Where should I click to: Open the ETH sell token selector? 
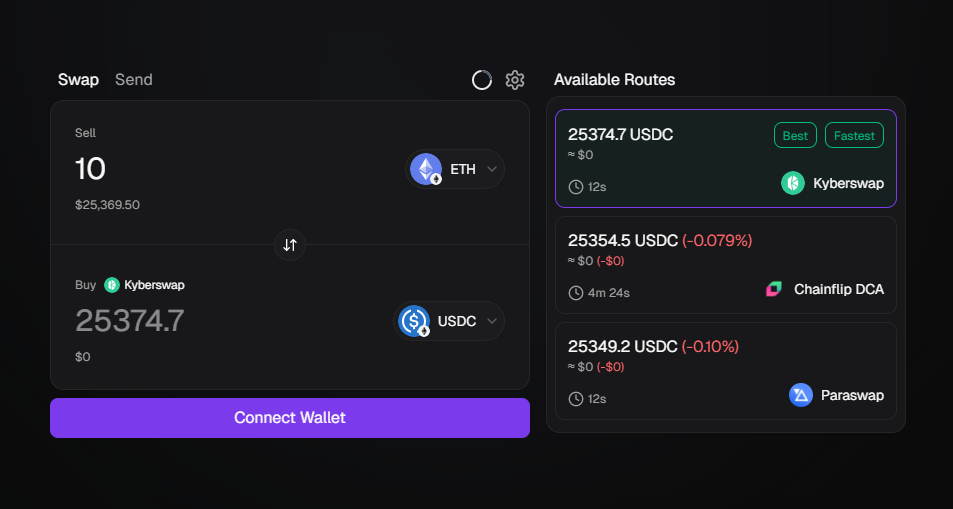(455, 169)
